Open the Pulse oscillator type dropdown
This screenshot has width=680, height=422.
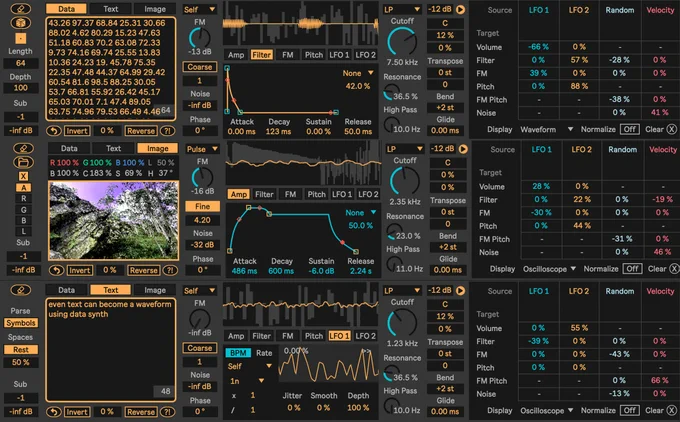point(202,149)
